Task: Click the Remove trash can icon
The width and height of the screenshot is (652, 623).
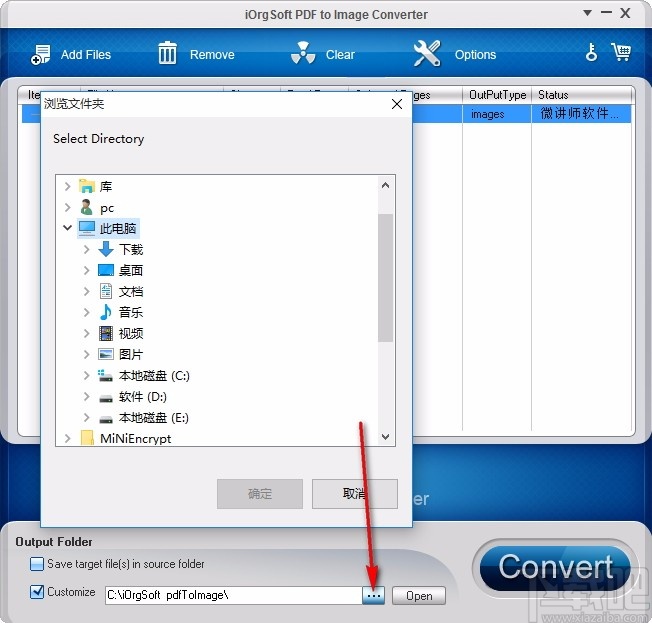Action: coord(168,53)
